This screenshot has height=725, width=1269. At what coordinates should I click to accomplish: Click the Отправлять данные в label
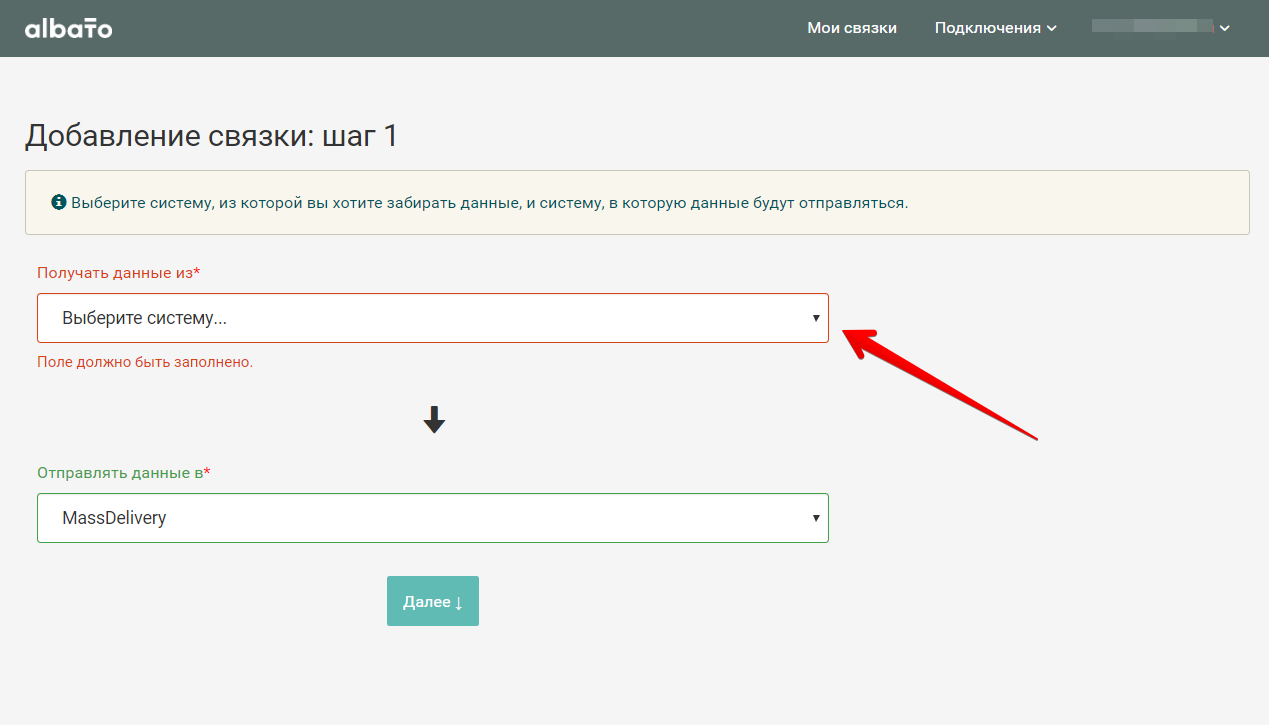[120, 473]
